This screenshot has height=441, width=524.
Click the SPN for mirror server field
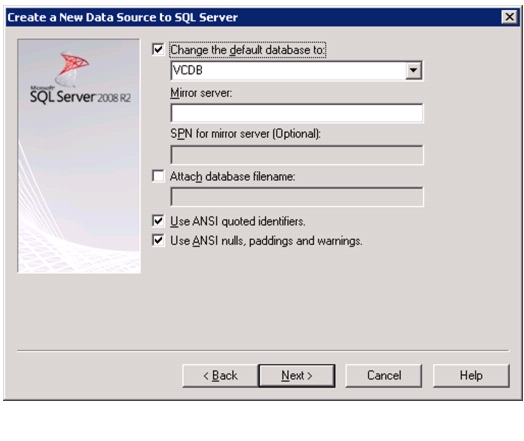[x=297, y=155]
